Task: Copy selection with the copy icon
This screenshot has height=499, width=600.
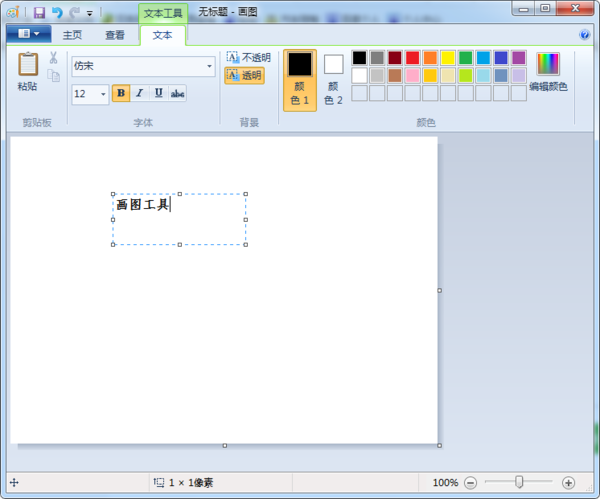Action: pos(54,76)
